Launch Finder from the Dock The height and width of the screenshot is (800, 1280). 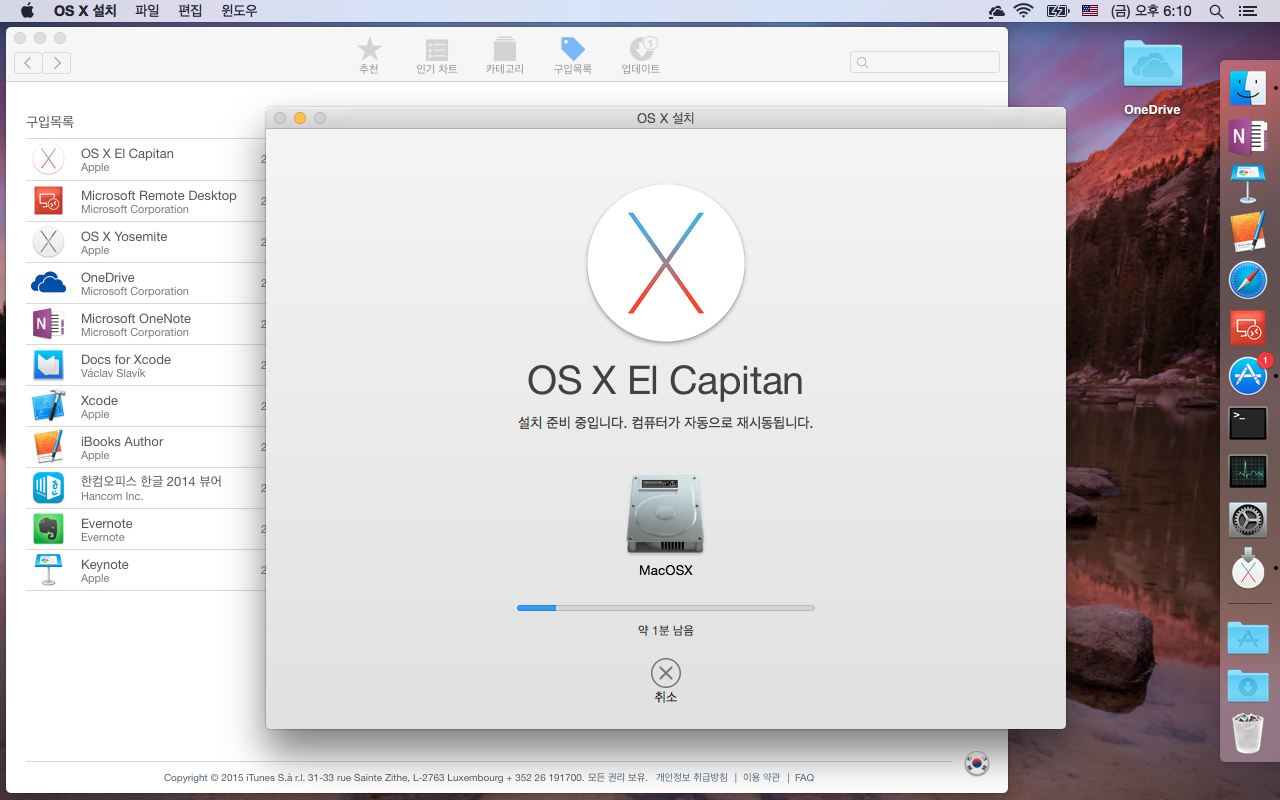point(1248,88)
